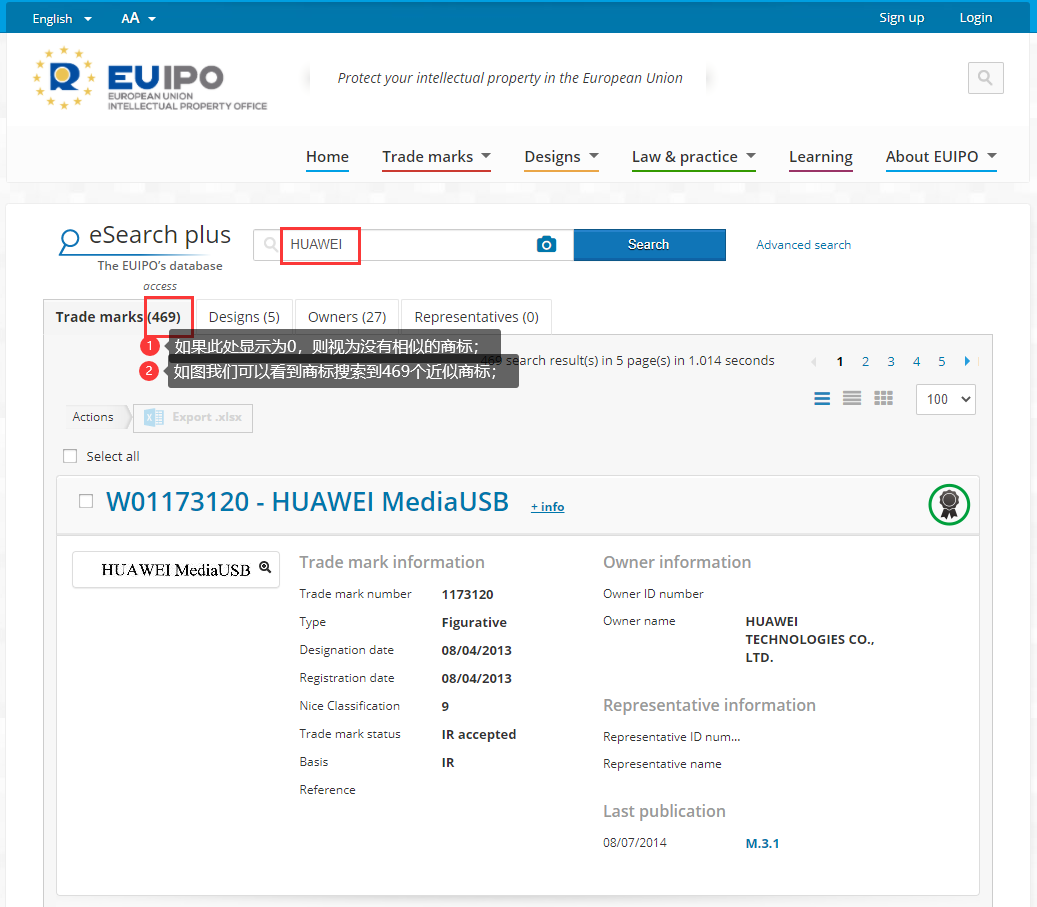Switch to the Owners (27) tab

pyautogui.click(x=347, y=317)
